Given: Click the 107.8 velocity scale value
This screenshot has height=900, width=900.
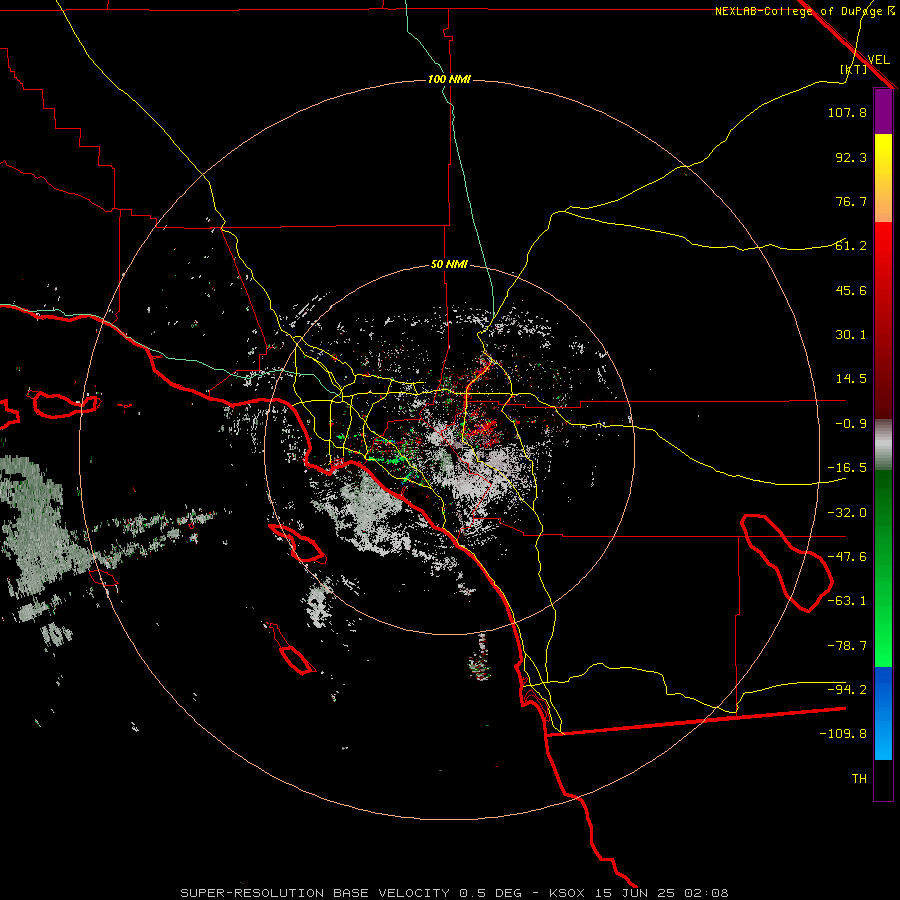Looking at the screenshot, I should click(x=847, y=112).
